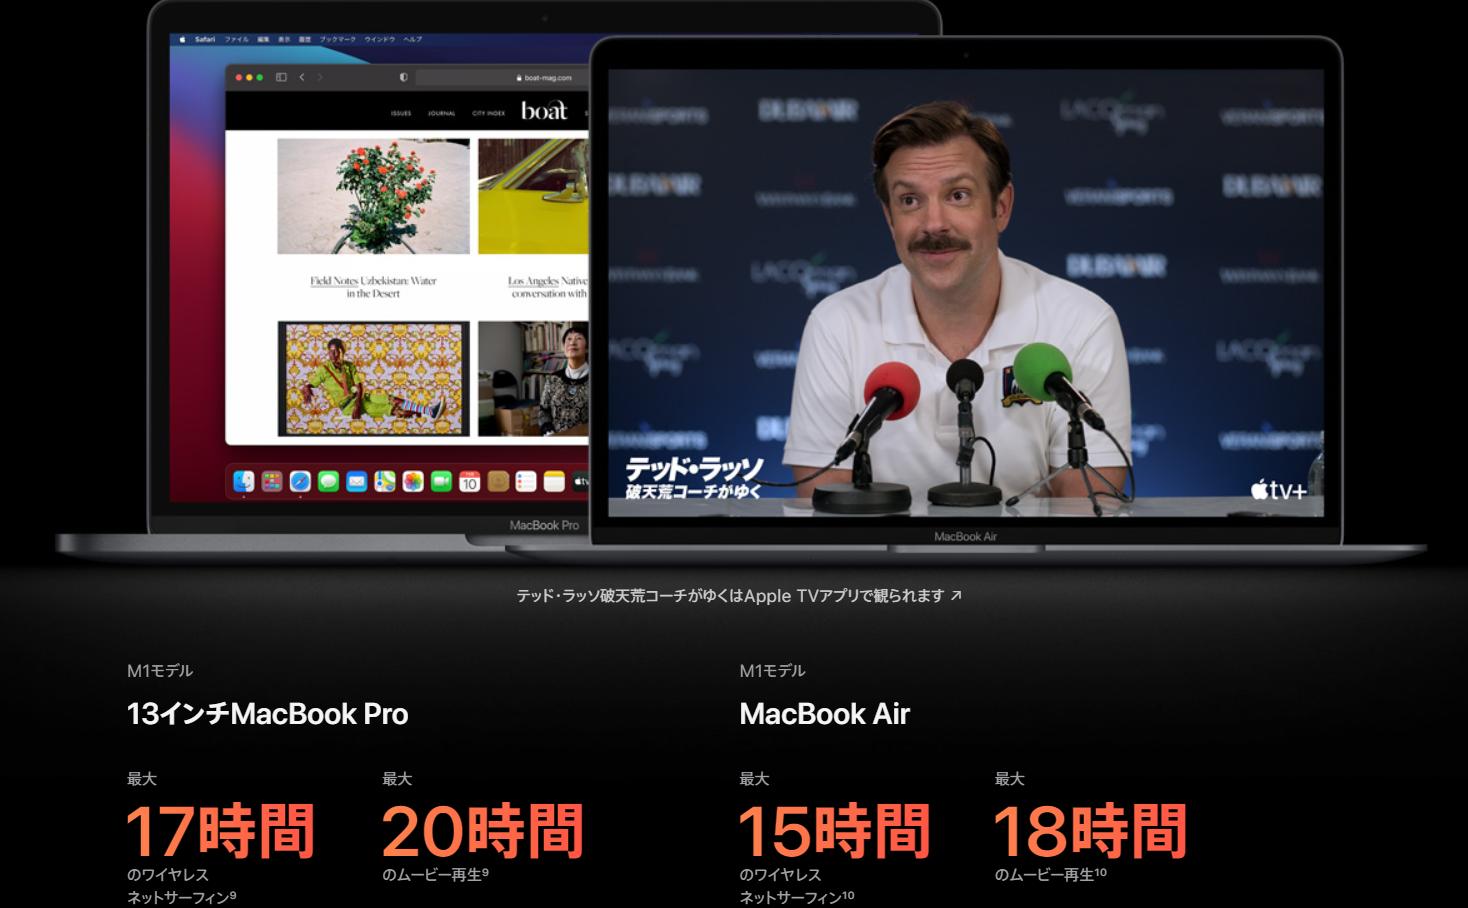Open the 編集 menu in the menu bar
1468x908 pixels.
pyautogui.click(x=263, y=39)
